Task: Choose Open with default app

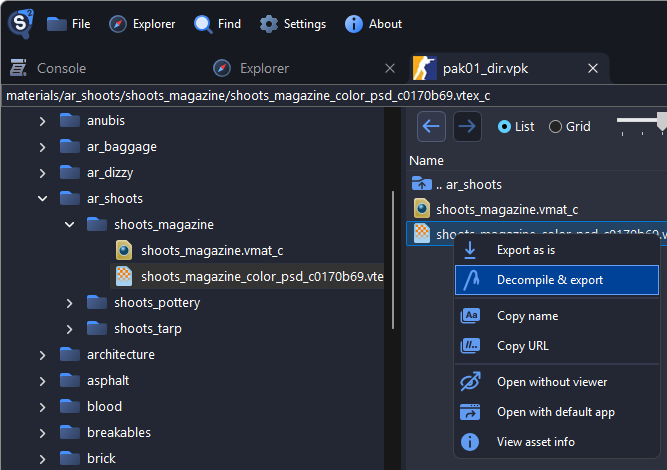Action: coord(557,412)
